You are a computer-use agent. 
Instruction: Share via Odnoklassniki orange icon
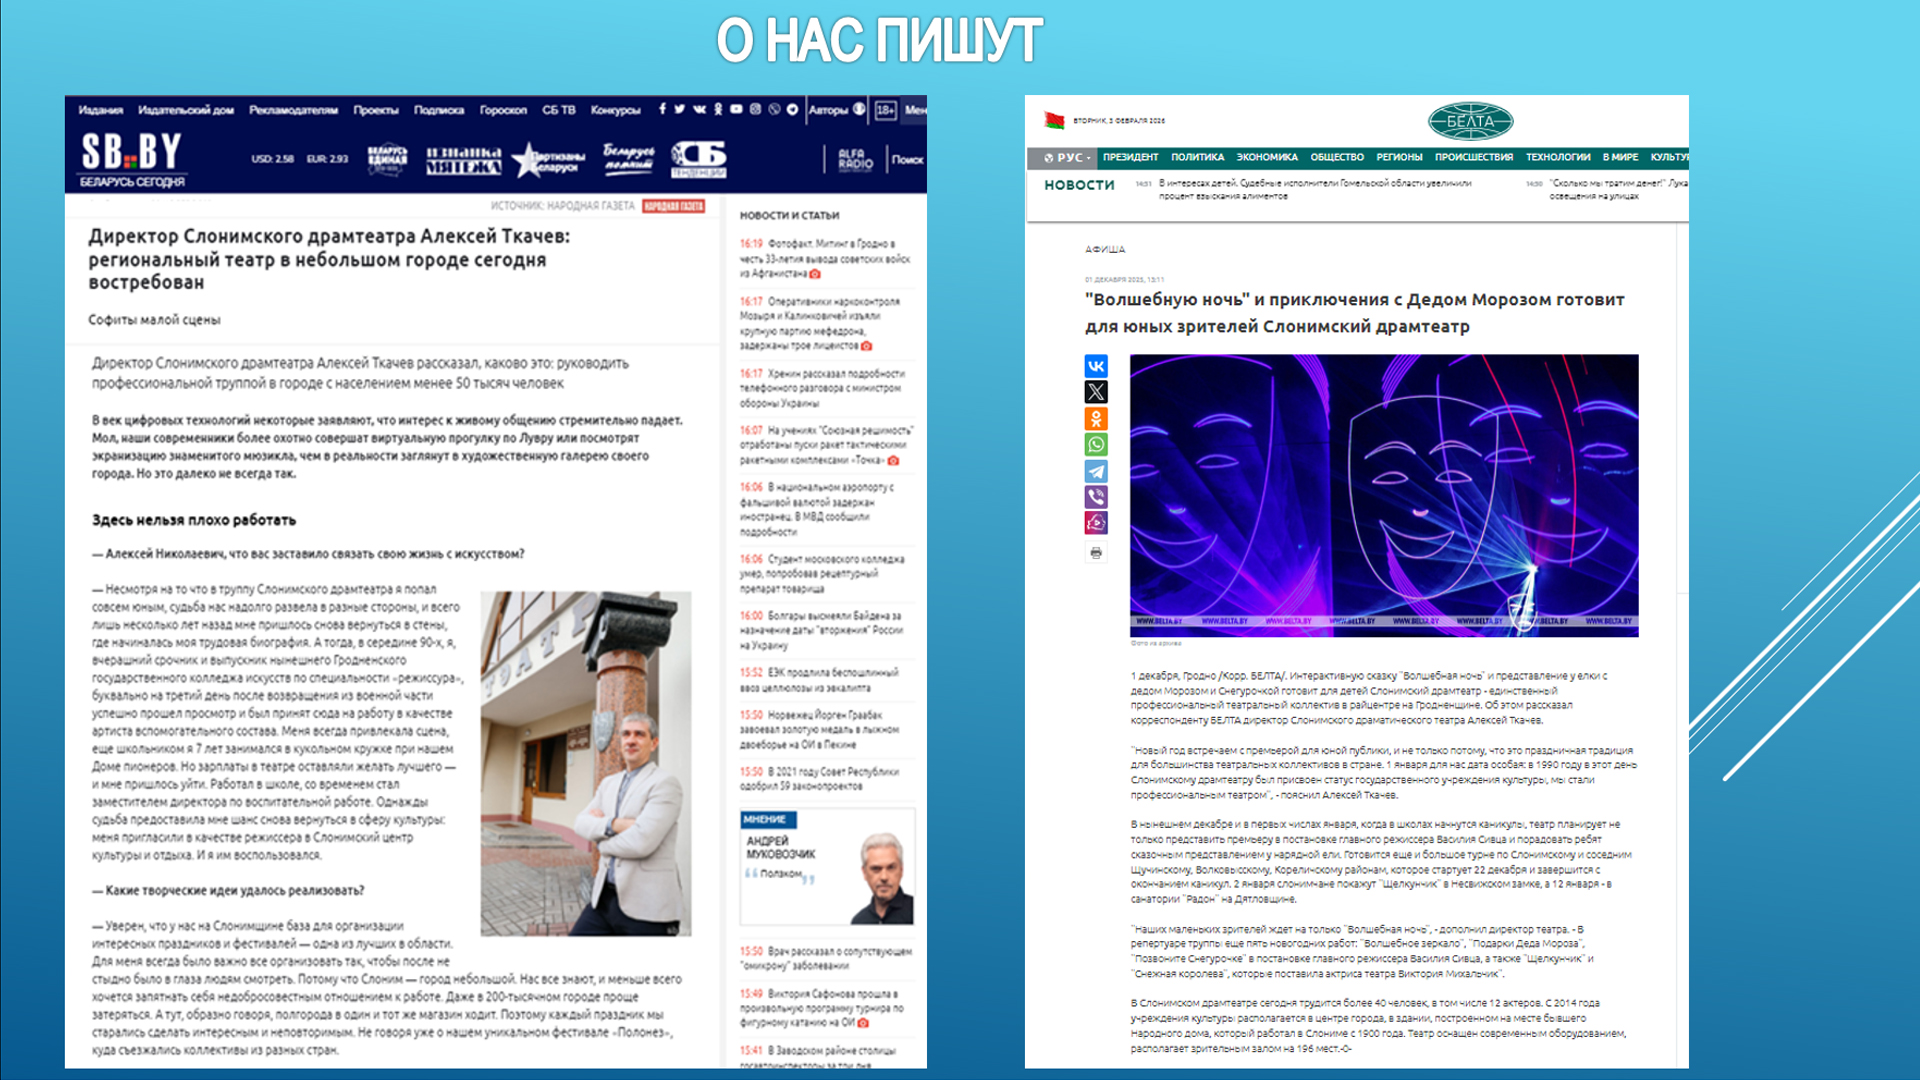[x=1096, y=418]
